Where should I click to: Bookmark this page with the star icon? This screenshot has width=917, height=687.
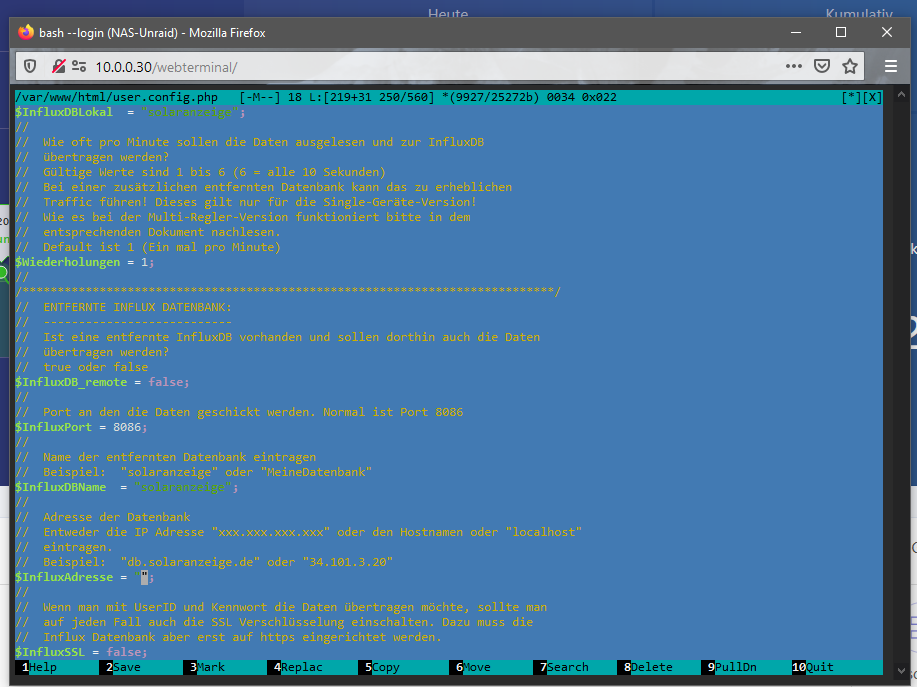pyautogui.click(x=850, y=67)
